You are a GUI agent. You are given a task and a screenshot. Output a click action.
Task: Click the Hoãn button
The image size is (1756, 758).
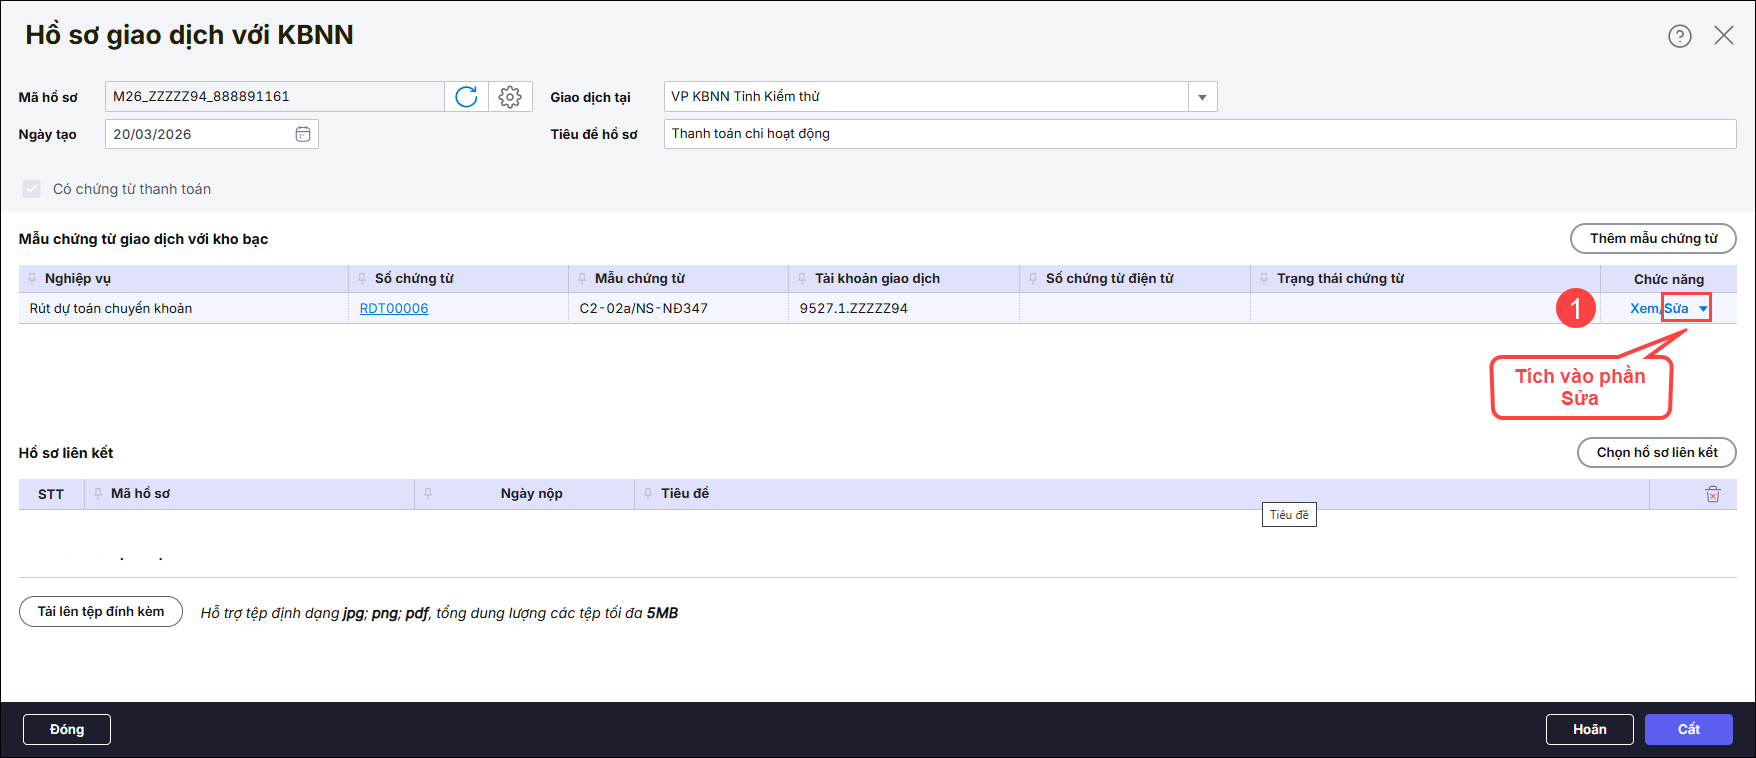click(1589, 730)
